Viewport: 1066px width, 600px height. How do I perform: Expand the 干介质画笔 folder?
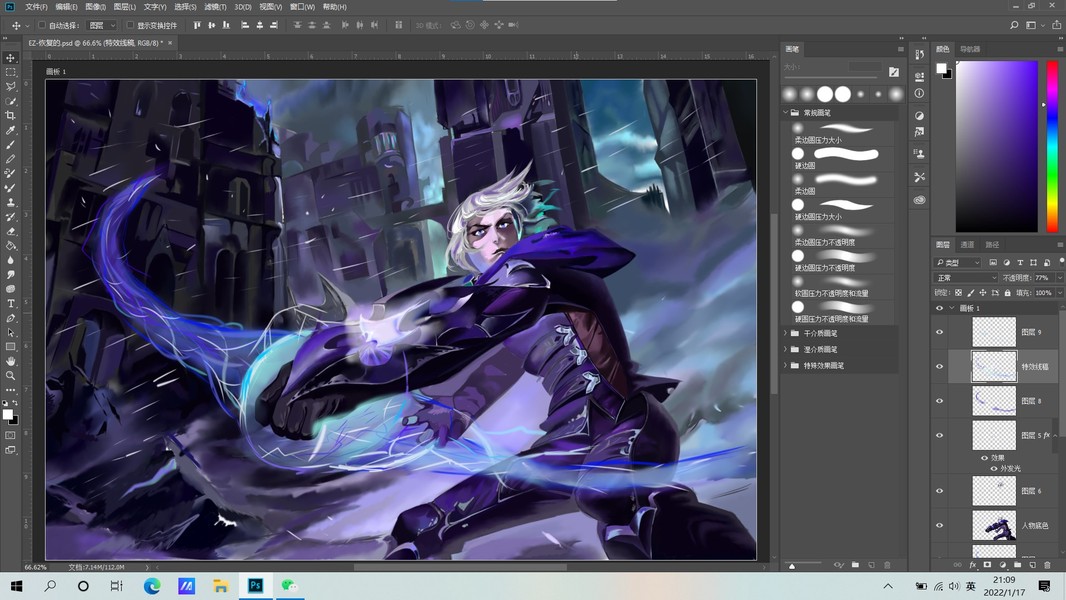click(x=785, y=333)
